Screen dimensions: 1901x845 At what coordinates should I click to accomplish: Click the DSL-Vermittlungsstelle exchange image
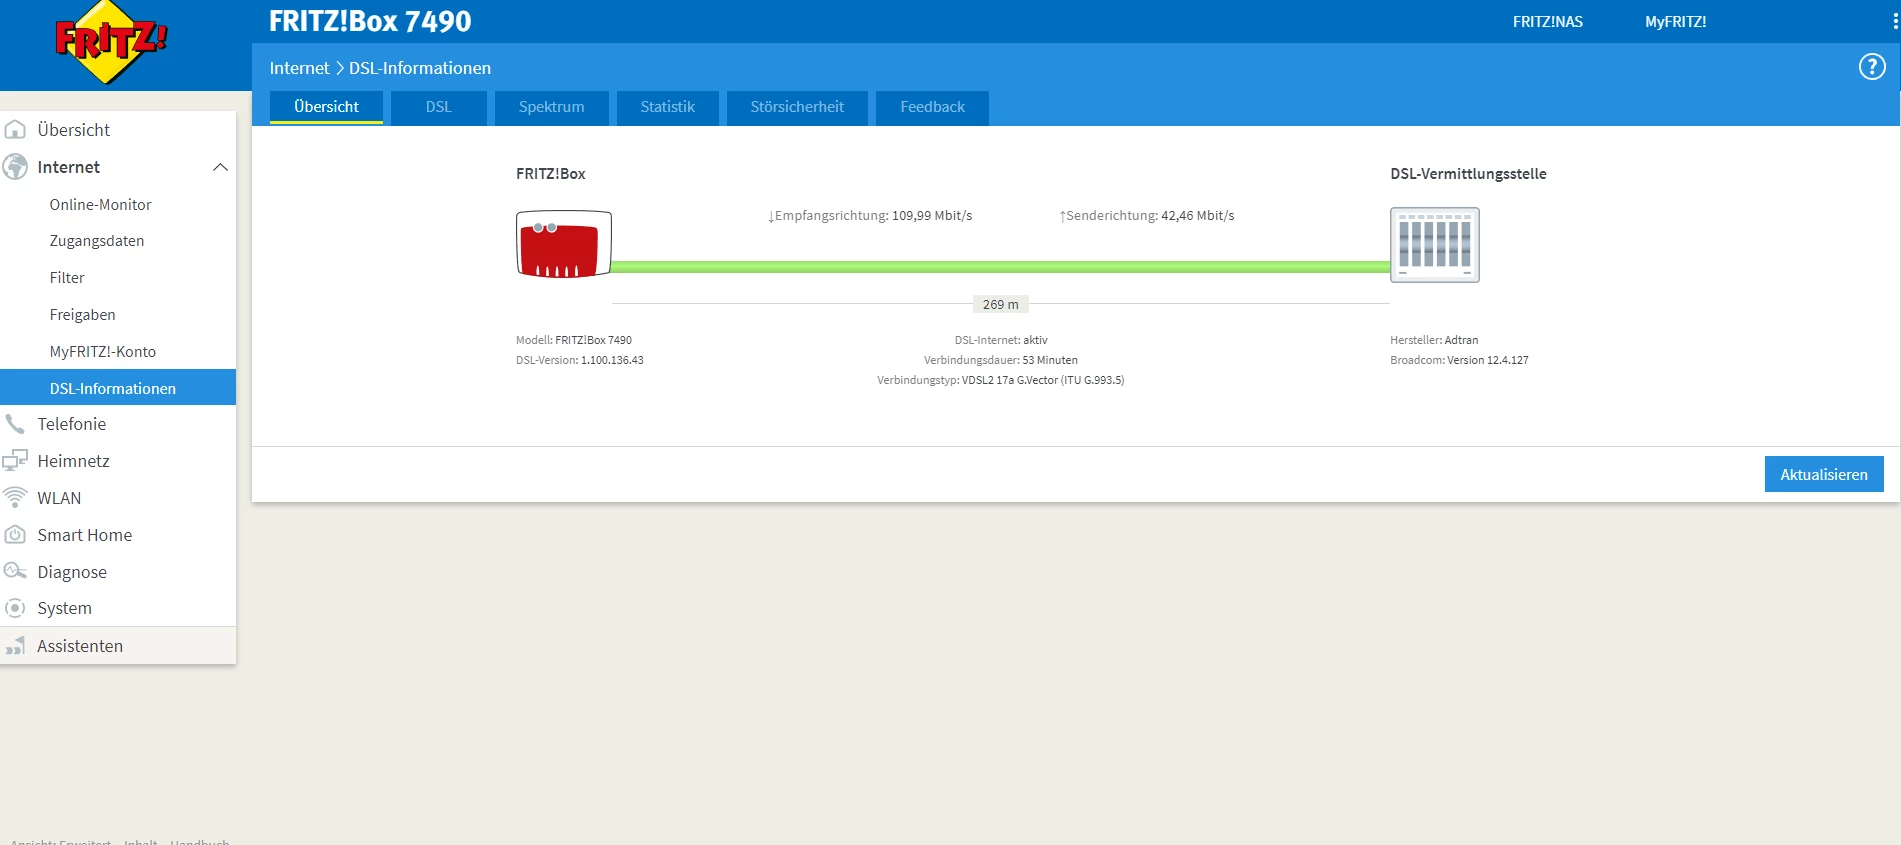pyautogui.click(x=1435, y=245)
